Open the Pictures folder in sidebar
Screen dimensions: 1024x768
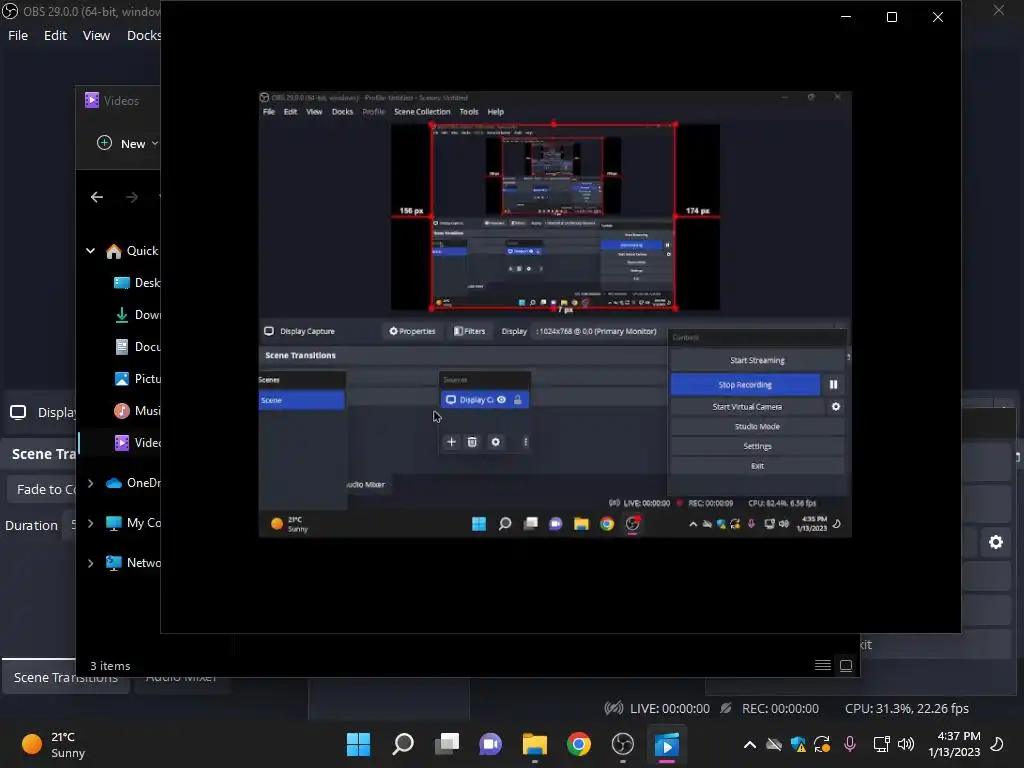click(136, 379)
